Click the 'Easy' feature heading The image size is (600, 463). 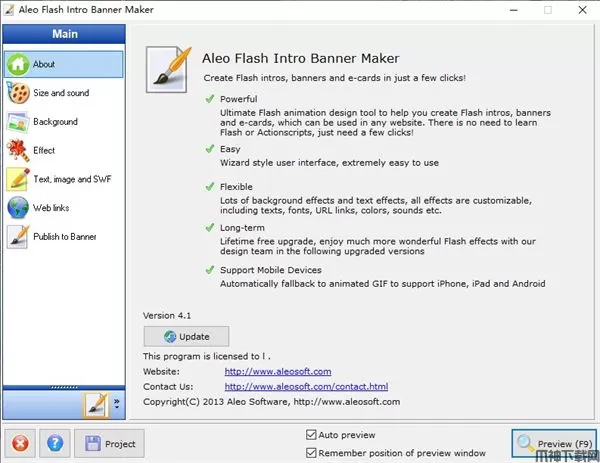[x=230, y=149]
